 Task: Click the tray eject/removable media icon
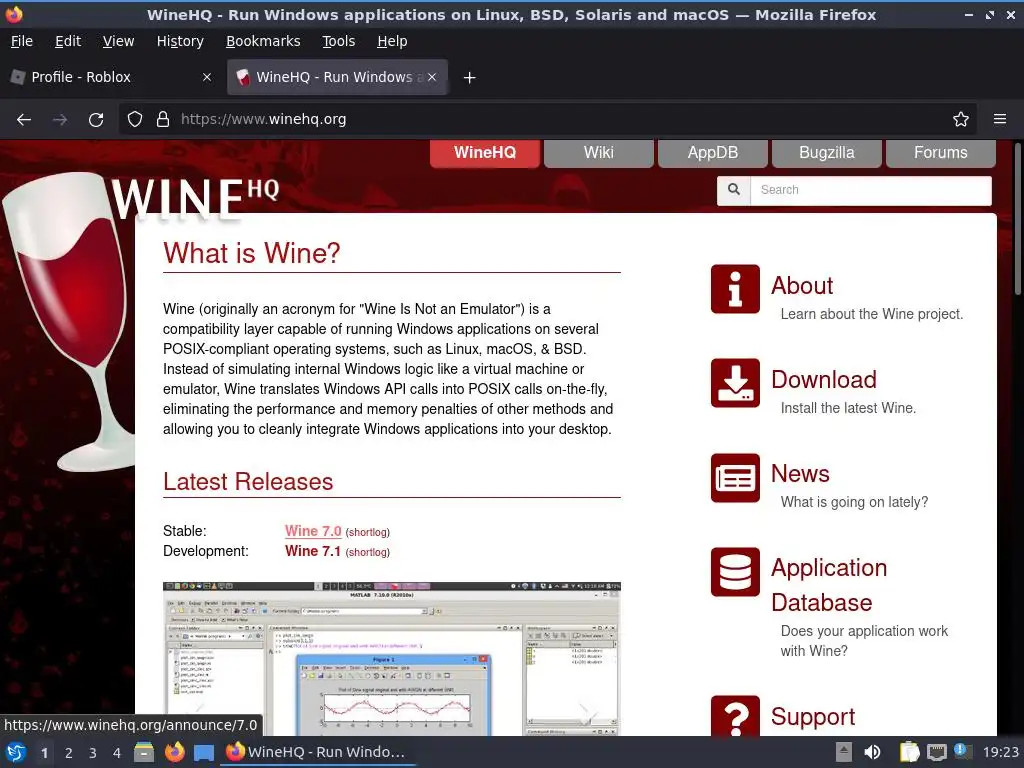pyautogui.click(x=844, y=752)
